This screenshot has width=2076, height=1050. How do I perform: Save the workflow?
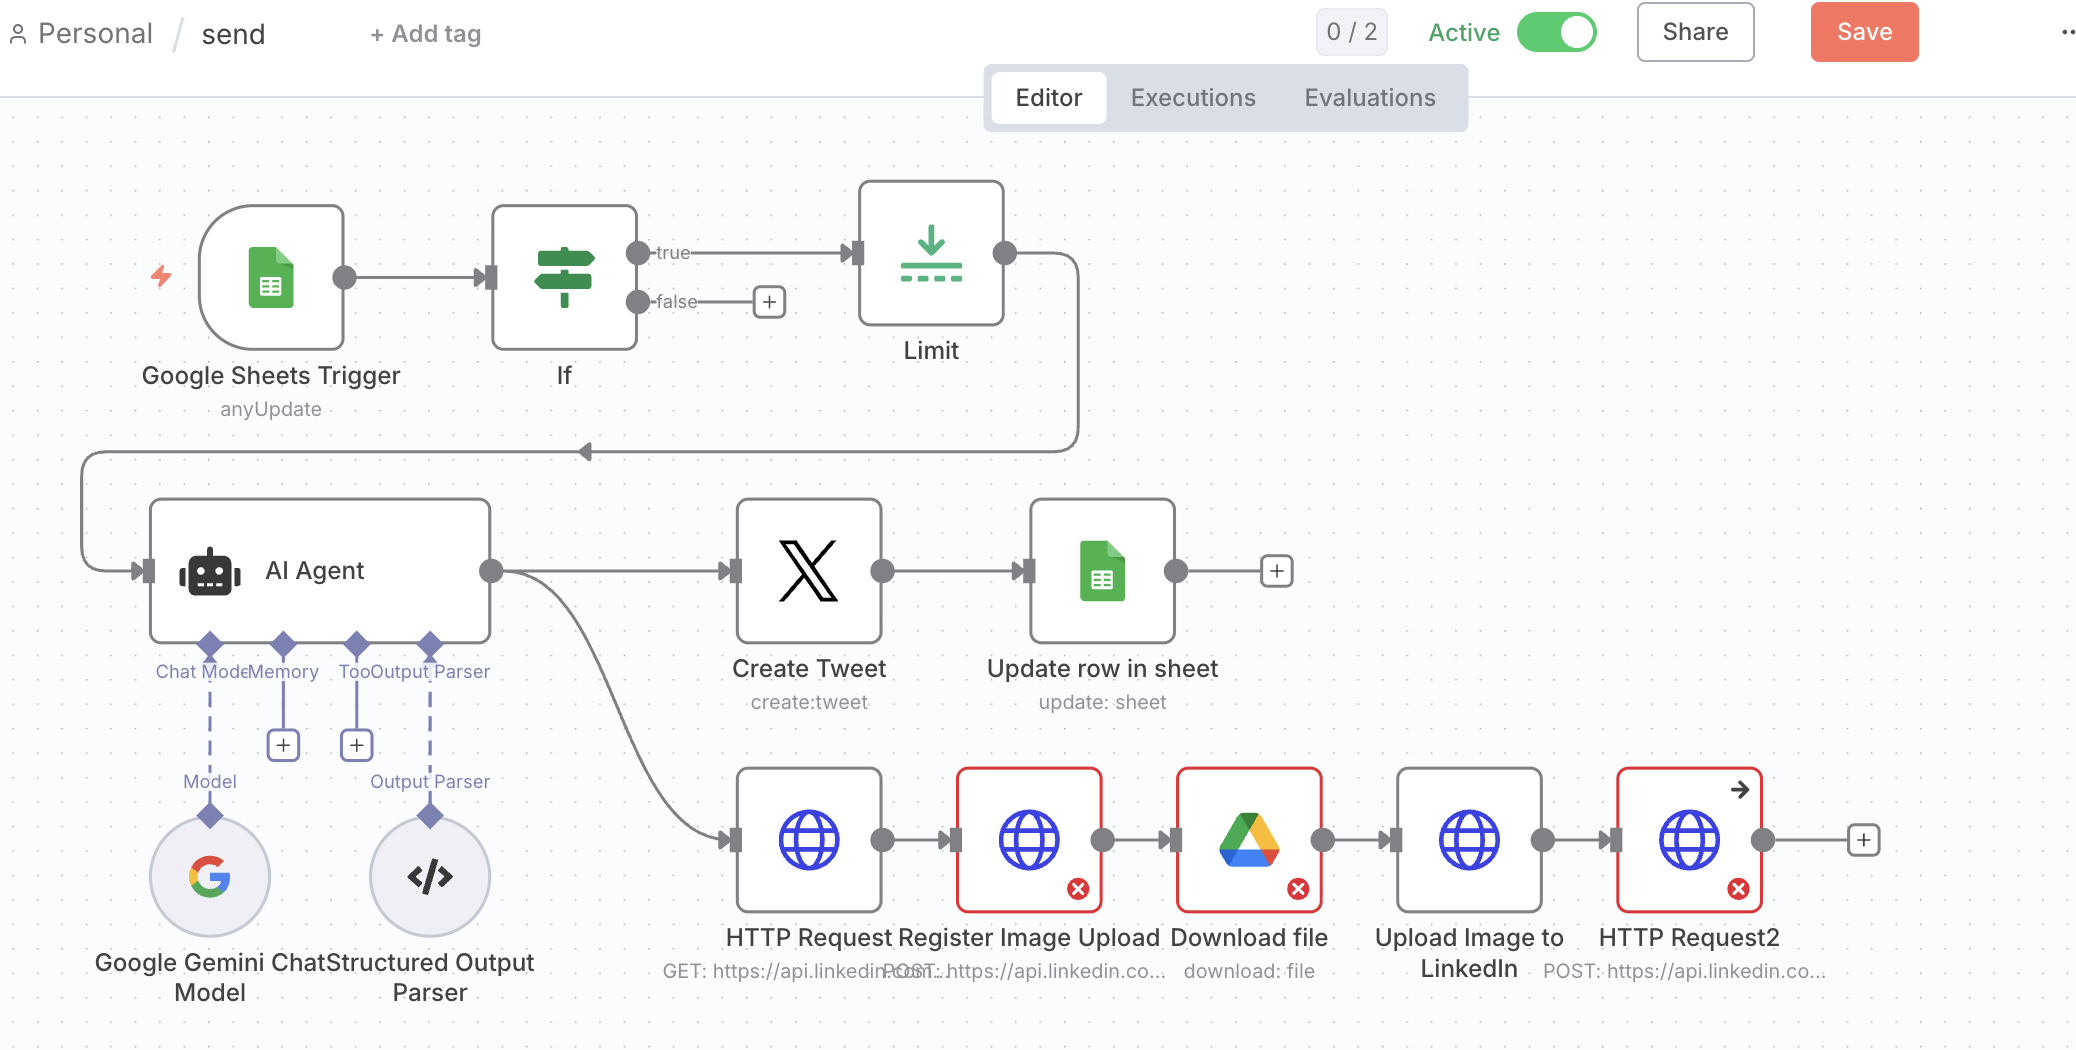(x=1865, y=32)
